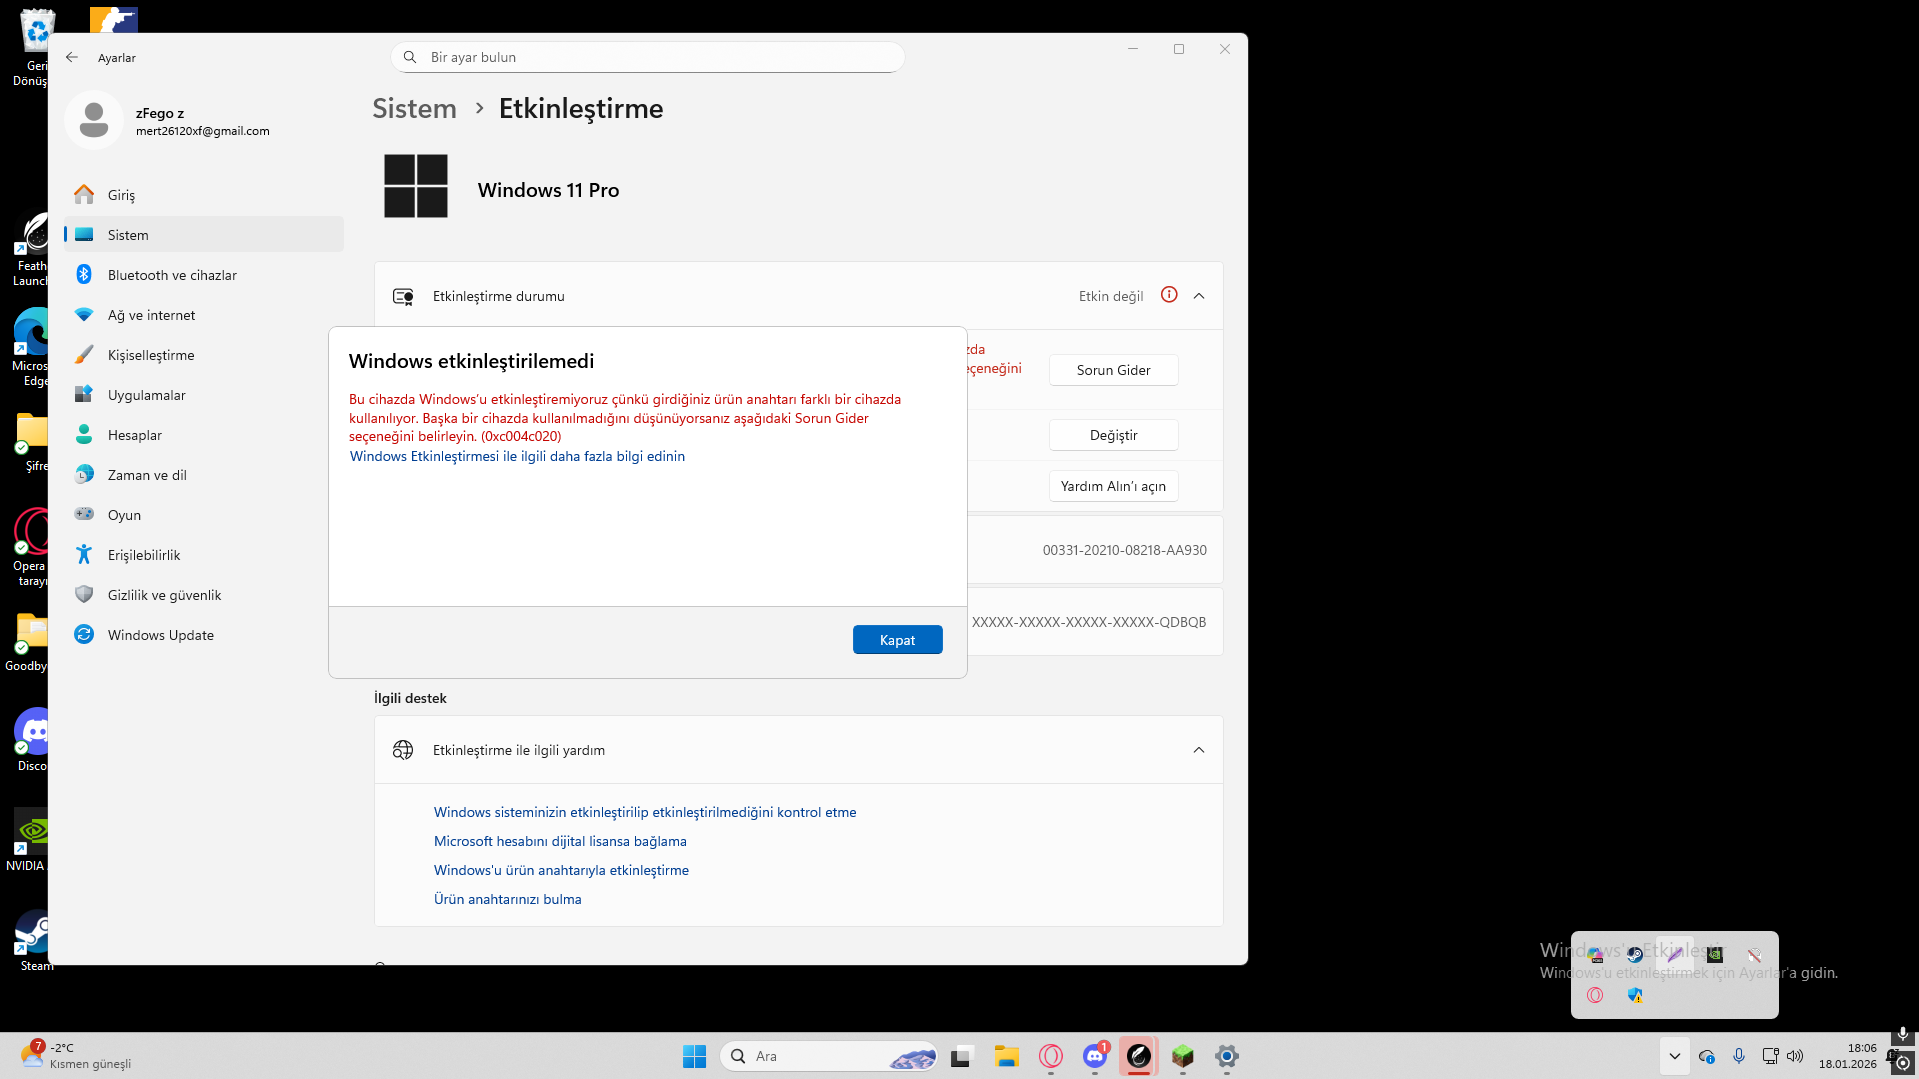
Task: Select the Feather Launcher desktop shortcut
Action: click(30, 250)
